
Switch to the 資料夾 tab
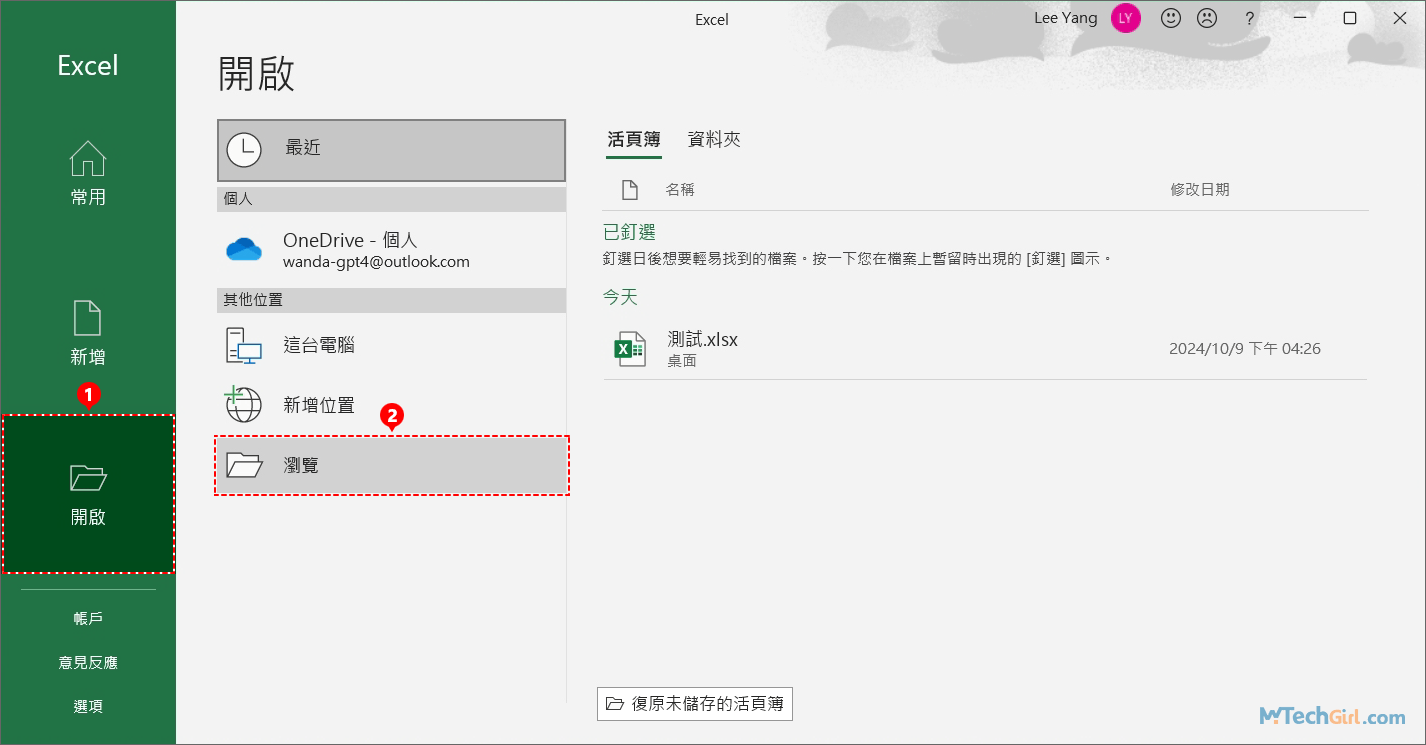(714, 140)
